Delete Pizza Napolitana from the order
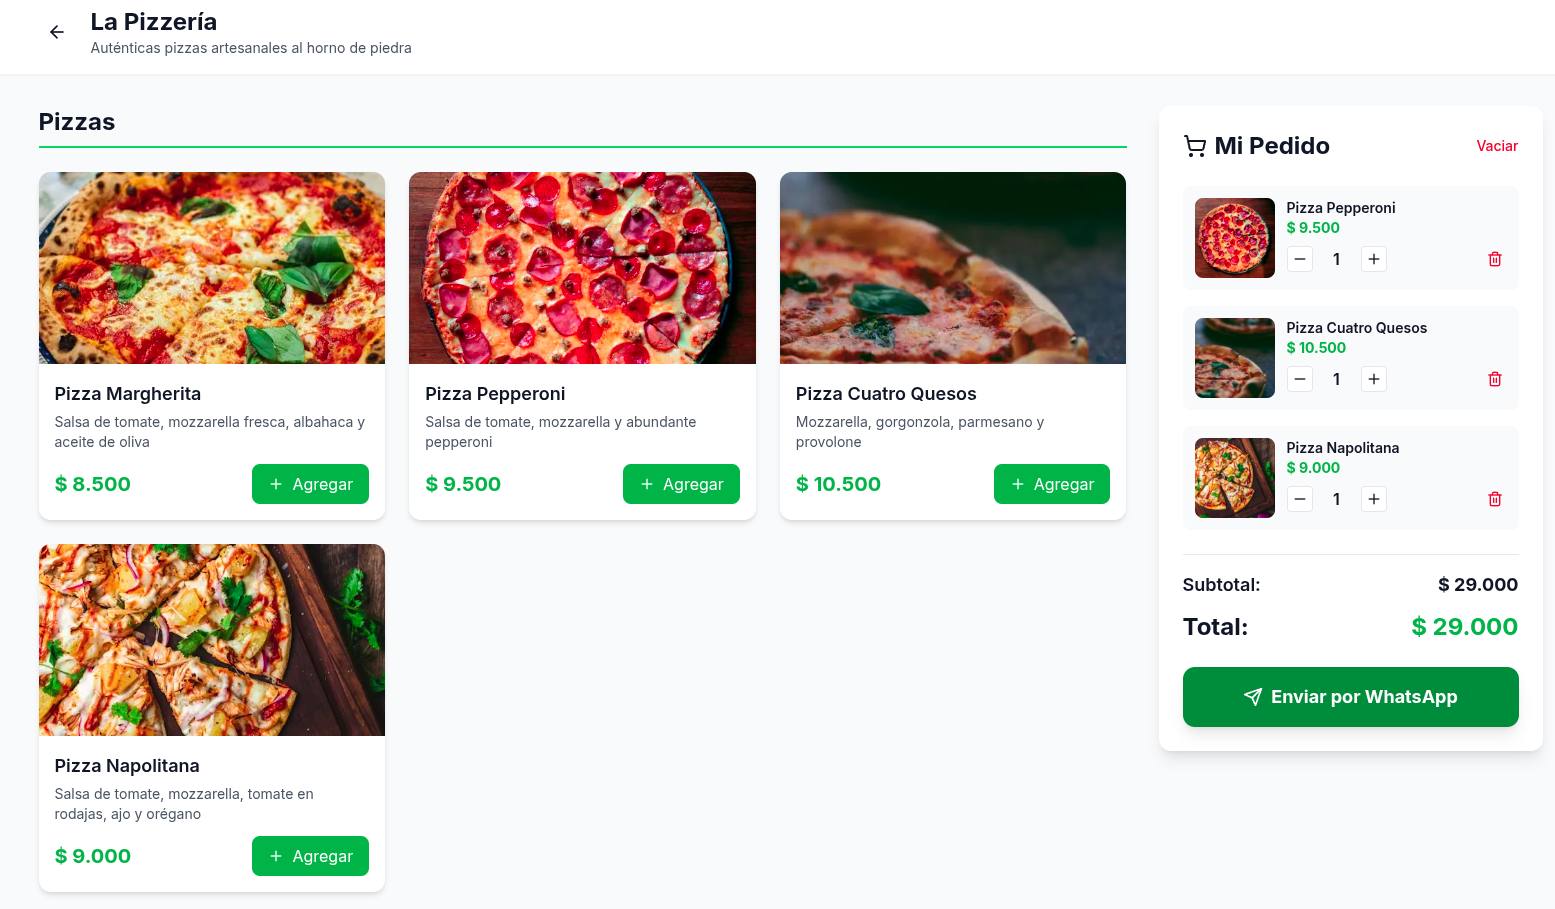Screen dimensions: 1555x909 click(1494, 499)
